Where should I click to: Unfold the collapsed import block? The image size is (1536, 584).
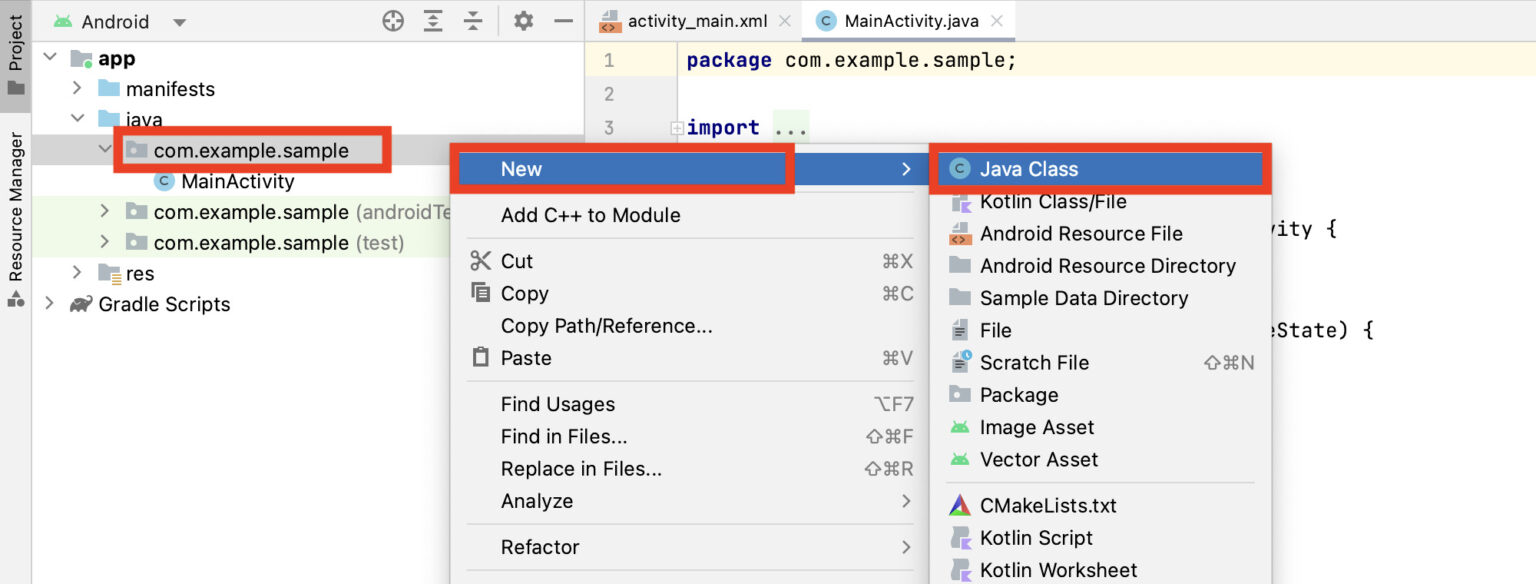tap(677, 128)
